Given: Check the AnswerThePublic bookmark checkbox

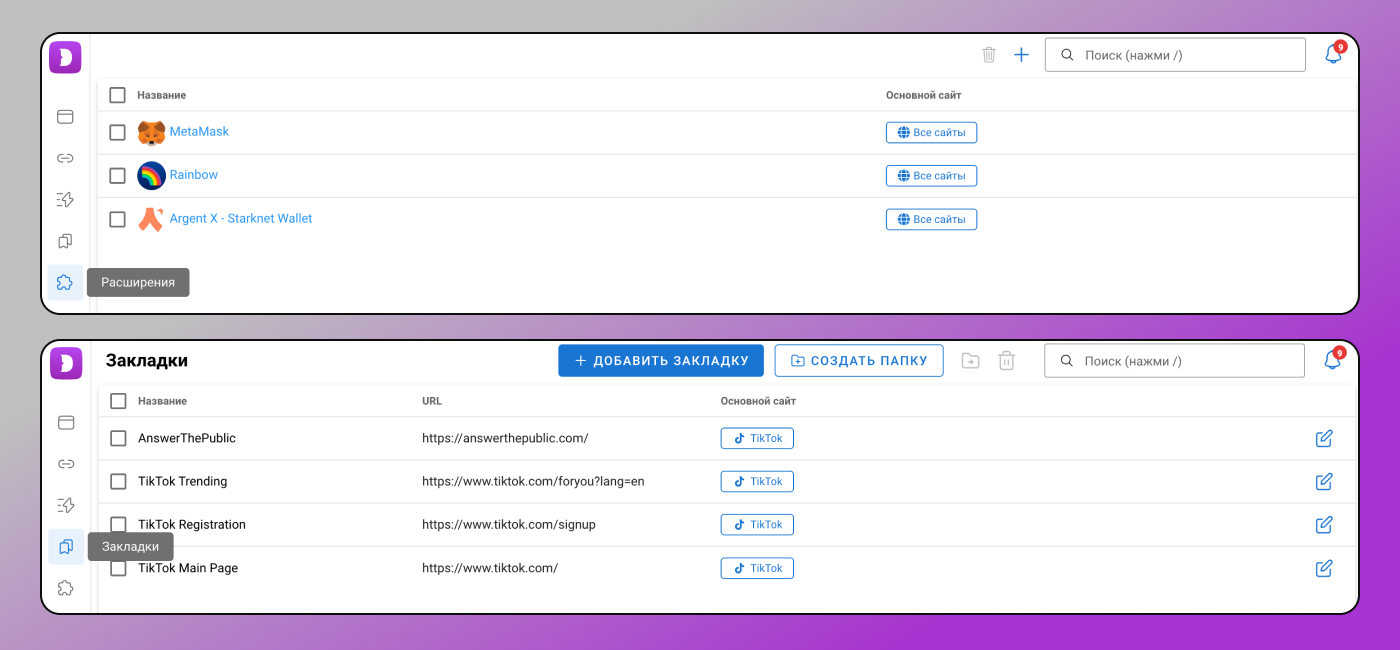Looking at the screenshot, I should tap(118, 438).
